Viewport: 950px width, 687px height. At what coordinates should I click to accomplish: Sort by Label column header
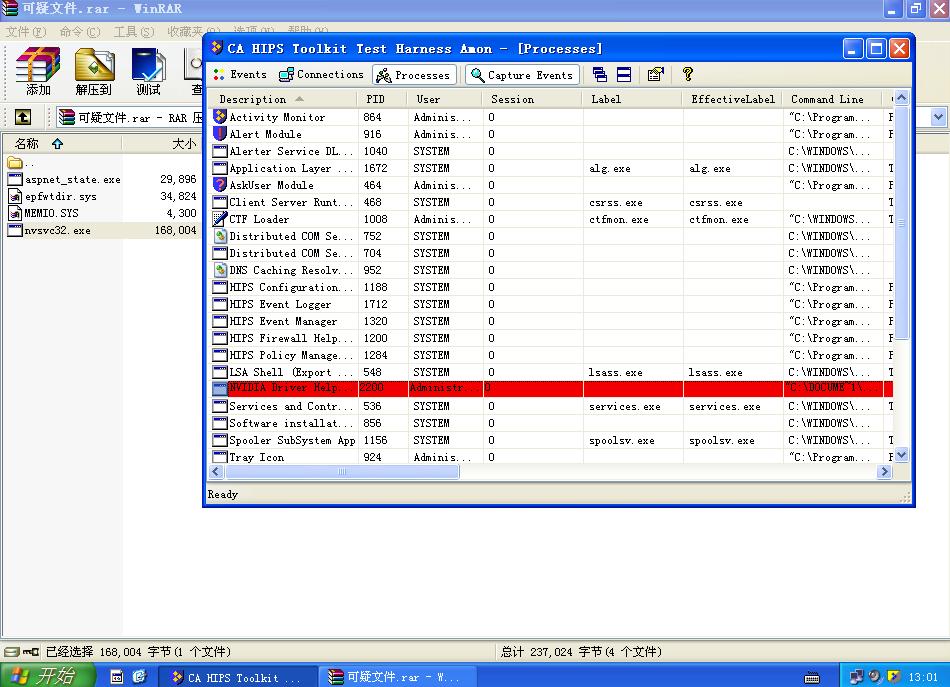coord(632,99)
